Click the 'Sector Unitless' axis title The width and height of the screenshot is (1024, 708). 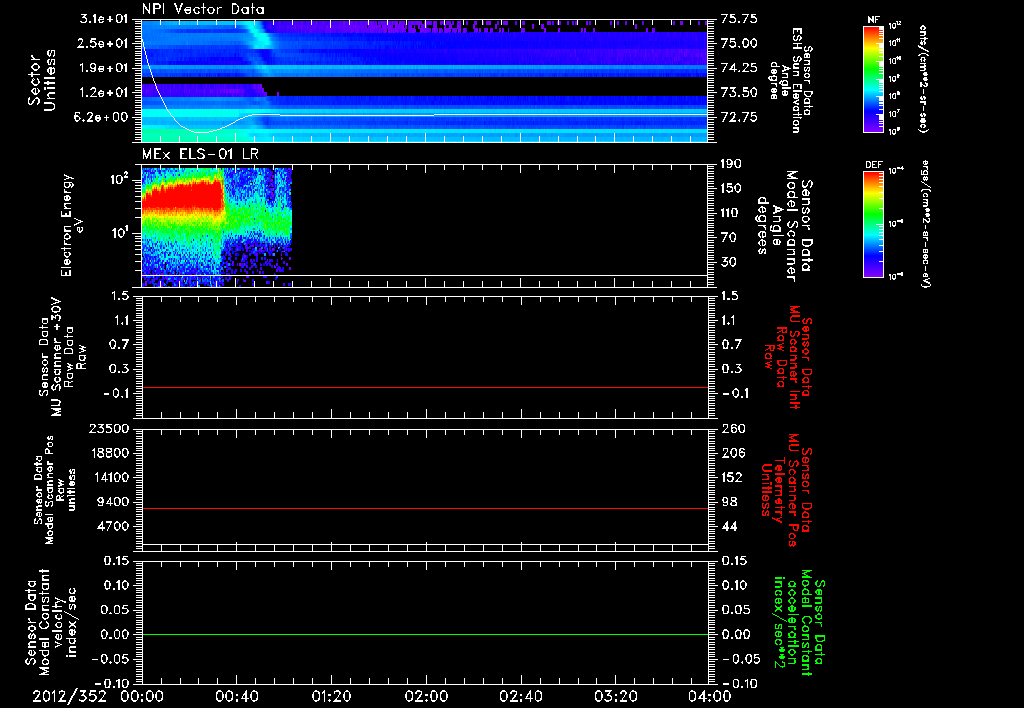coord(42,80)
